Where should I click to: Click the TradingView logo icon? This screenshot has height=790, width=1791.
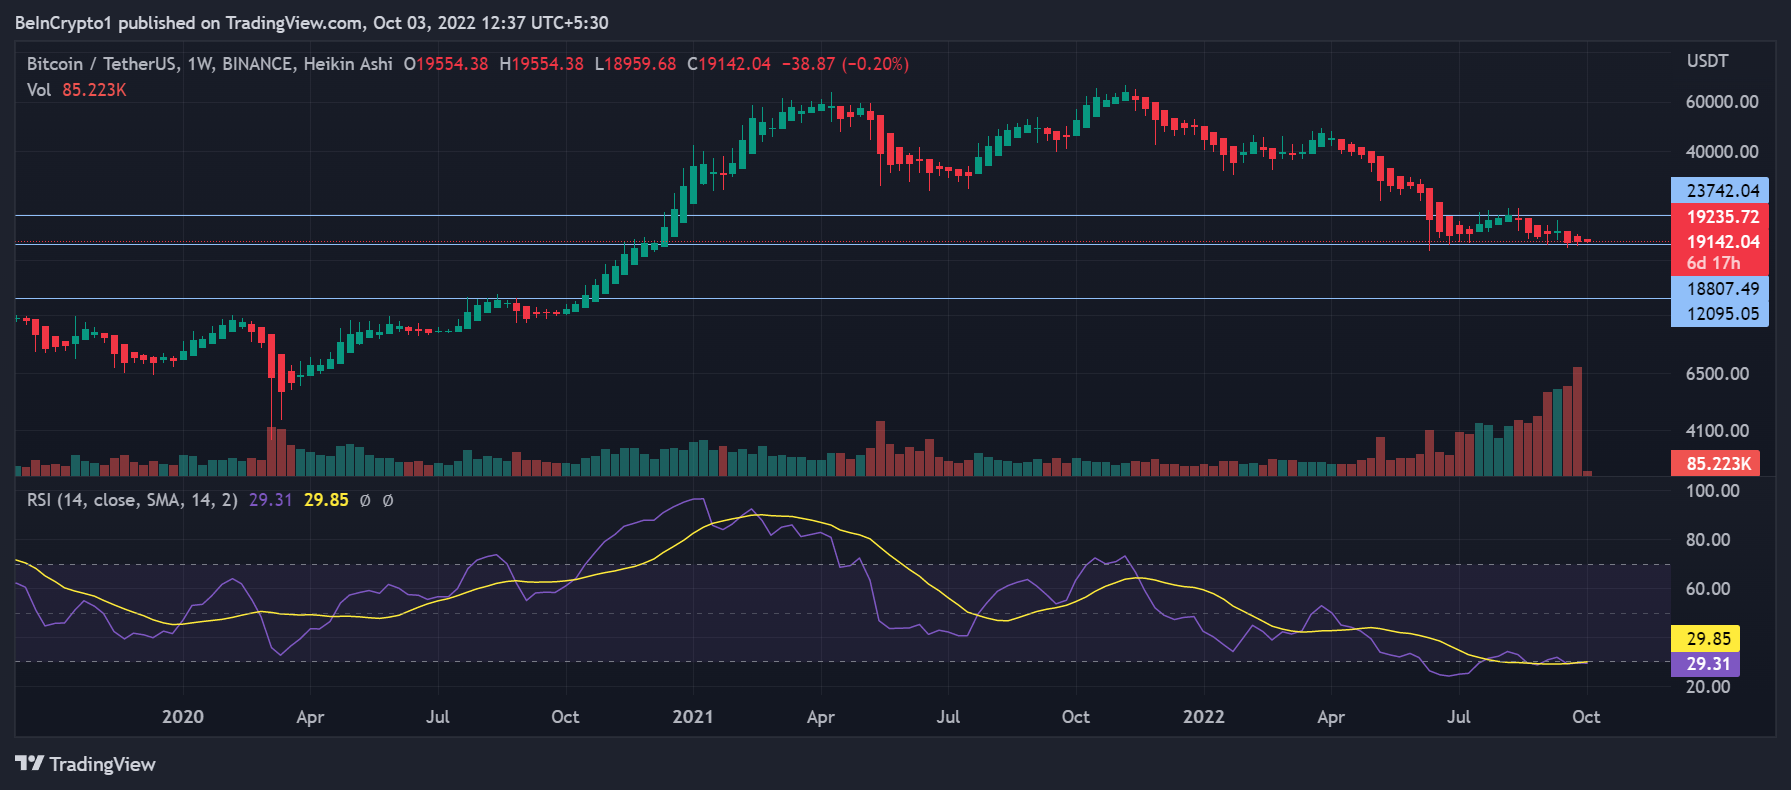[29, 764]
